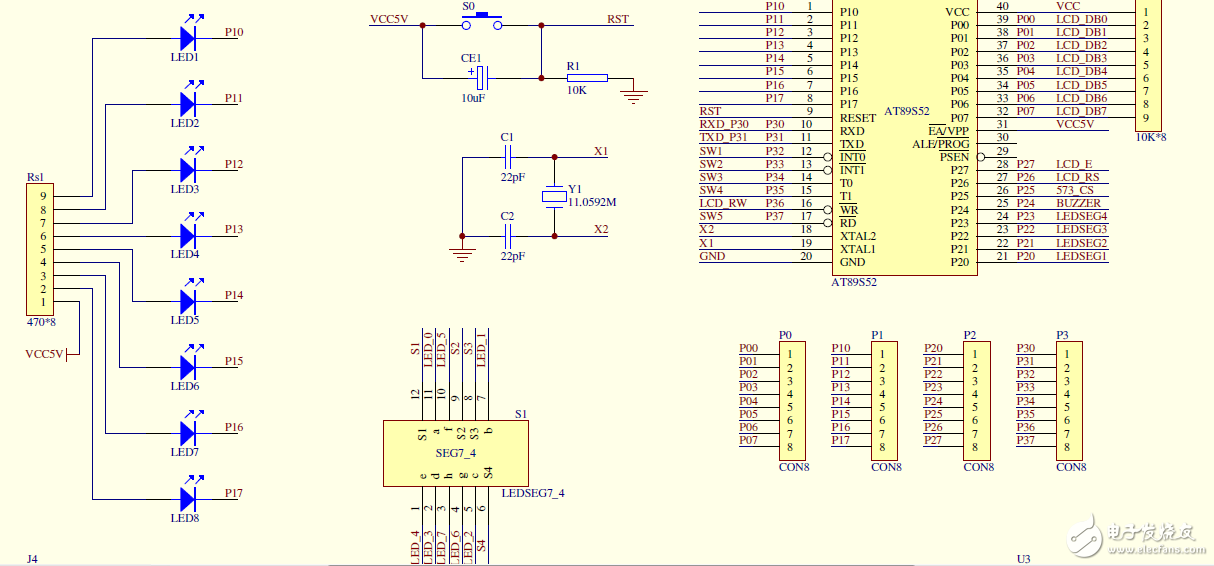
Task: Select the LED8 diode symbol
Action: point(189,497)
